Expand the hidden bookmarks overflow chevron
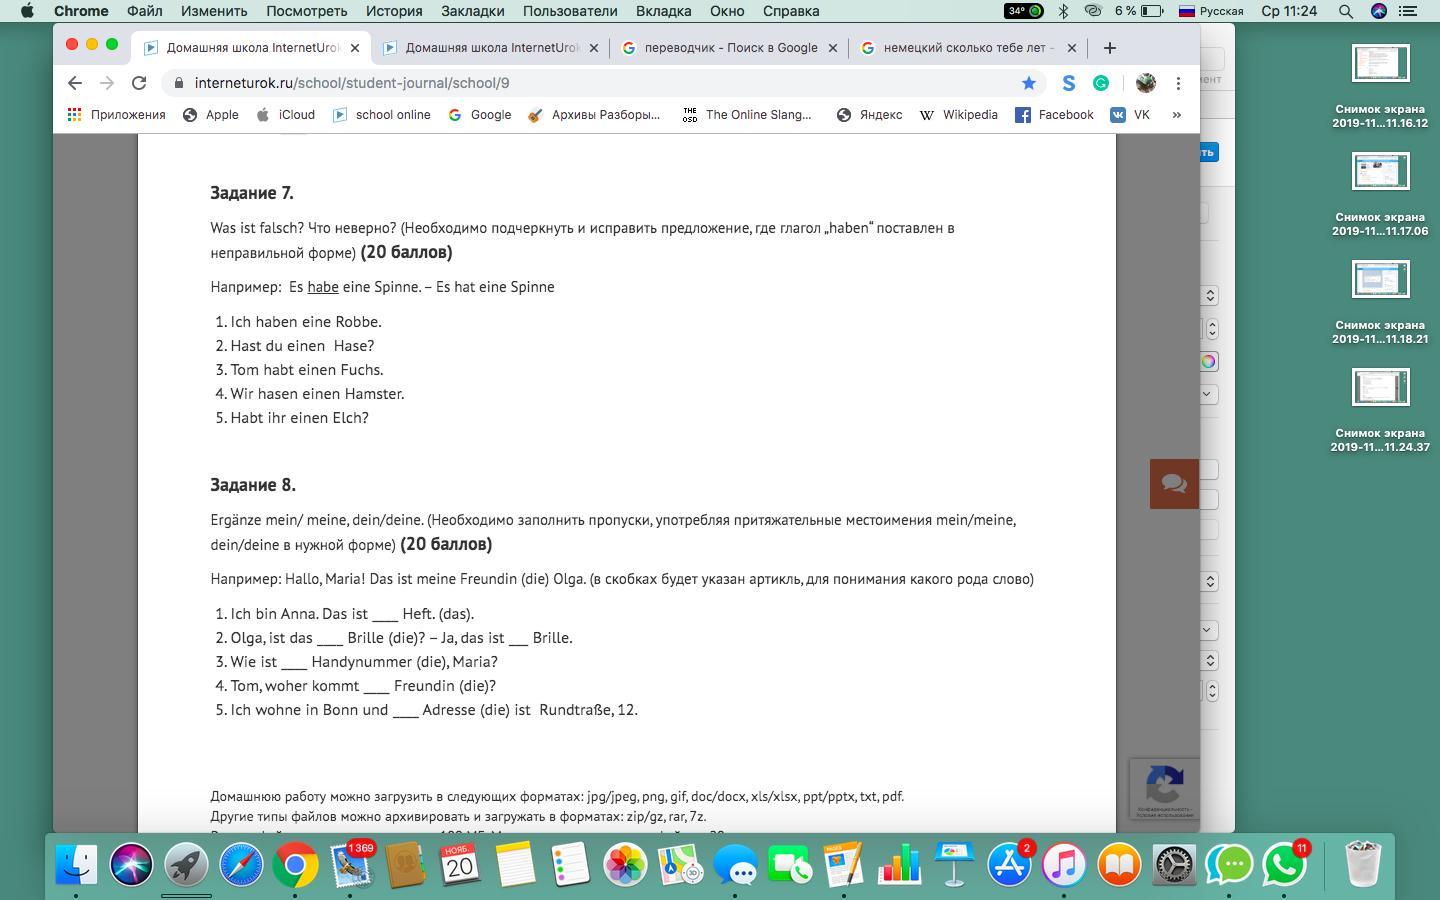The width and height of the screenshot is (1440, 900). pyautogui.click(x=1177, y=115)
